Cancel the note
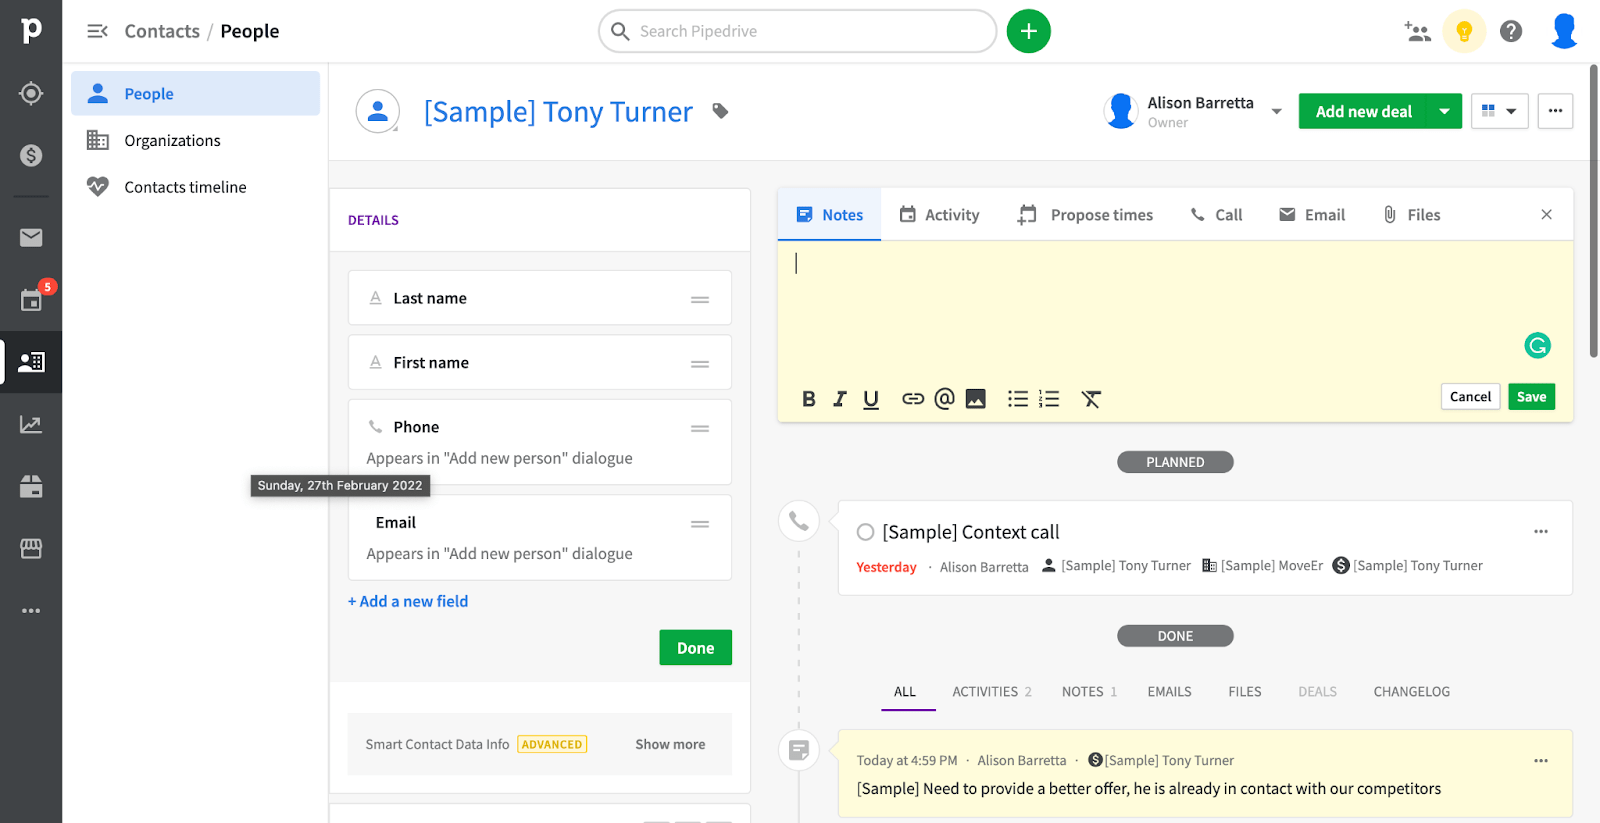Screen dimensions: 1600x823 point(1470,396)
